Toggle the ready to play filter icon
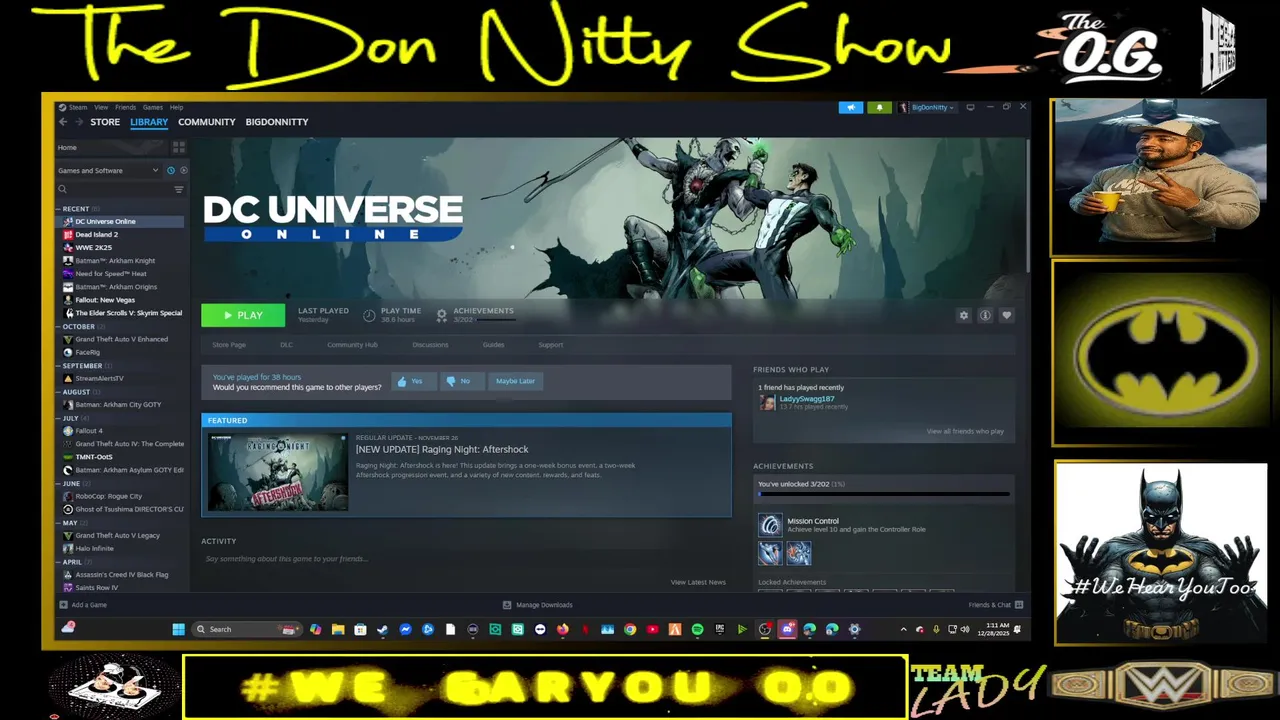The width and height of the screenshot is (1280, 720). pyautogui.click(x=183, y=171)
